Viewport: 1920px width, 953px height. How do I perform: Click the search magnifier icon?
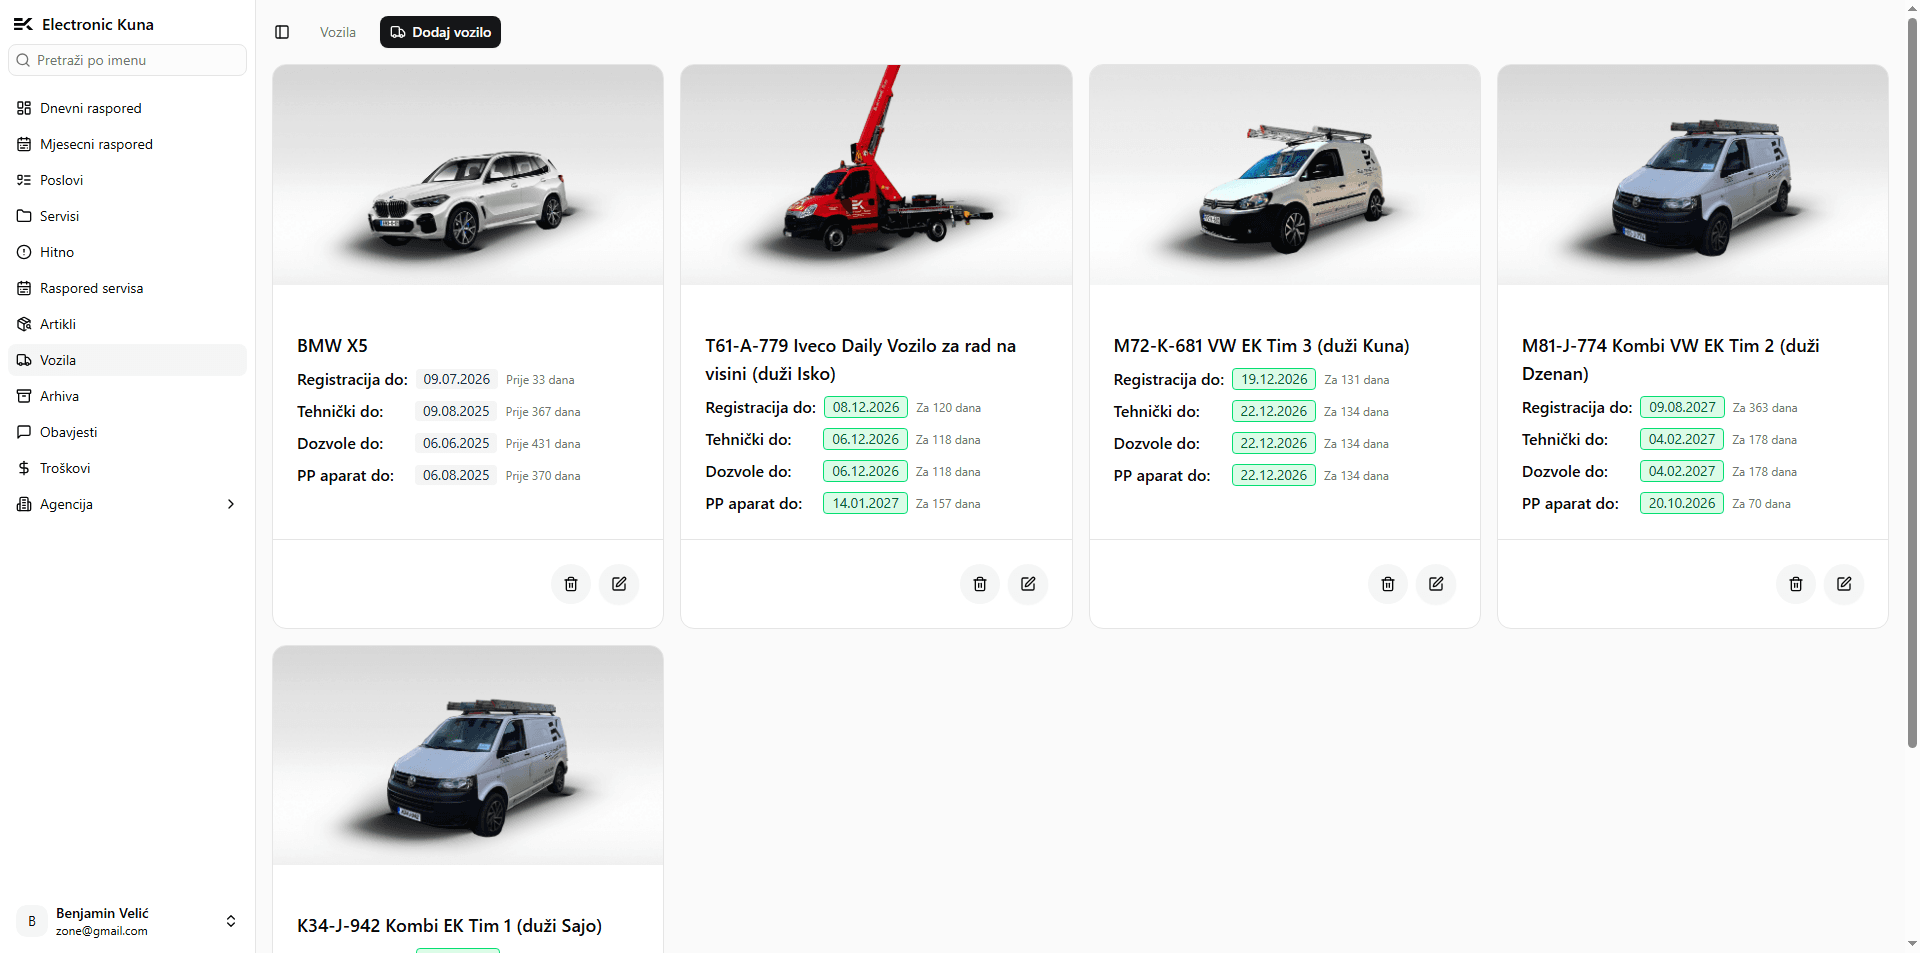24,60
